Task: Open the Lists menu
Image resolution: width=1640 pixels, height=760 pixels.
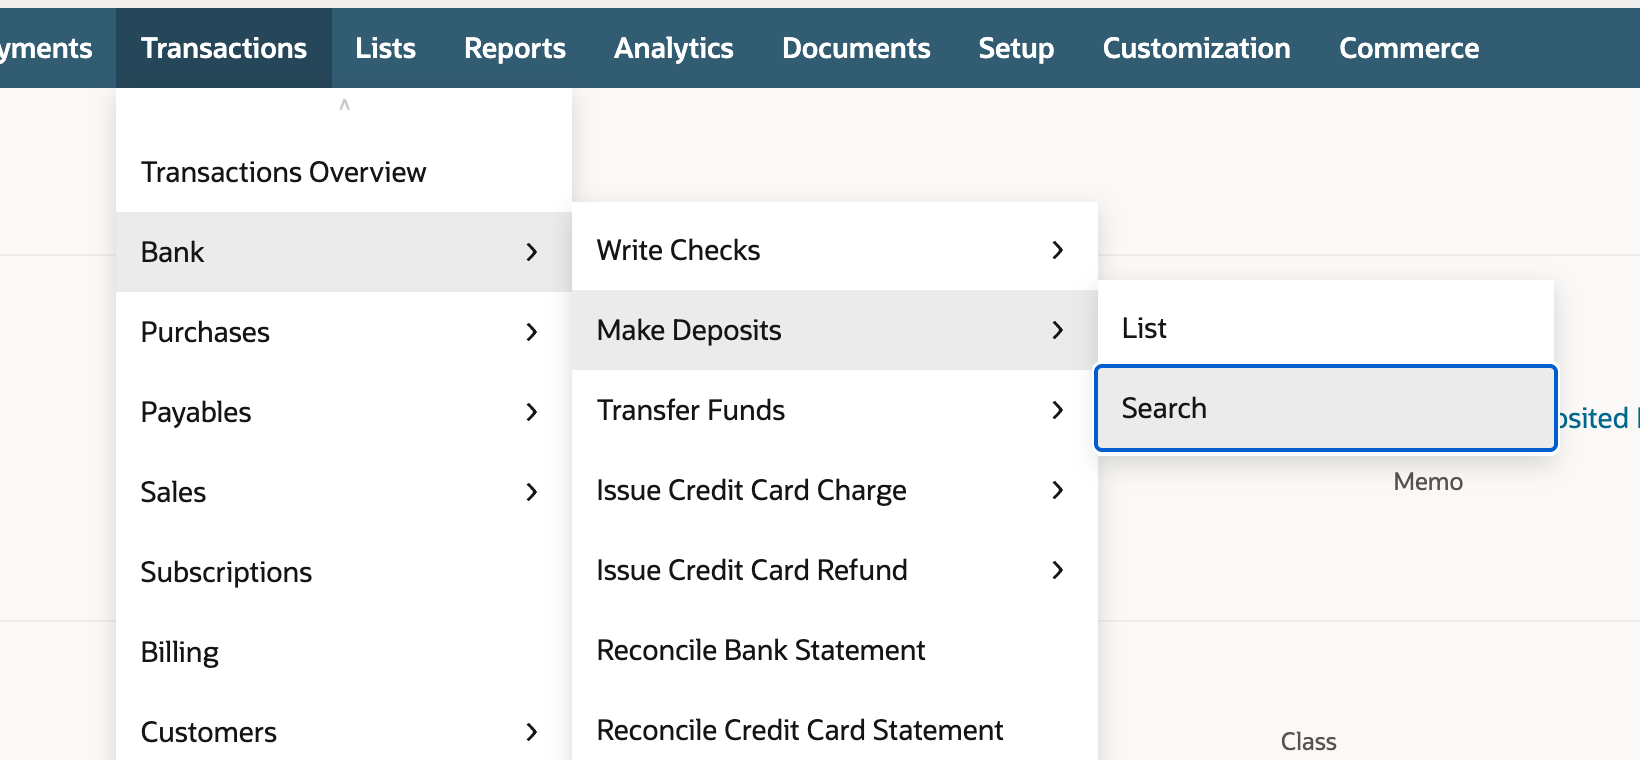Action: pos(385,48)
